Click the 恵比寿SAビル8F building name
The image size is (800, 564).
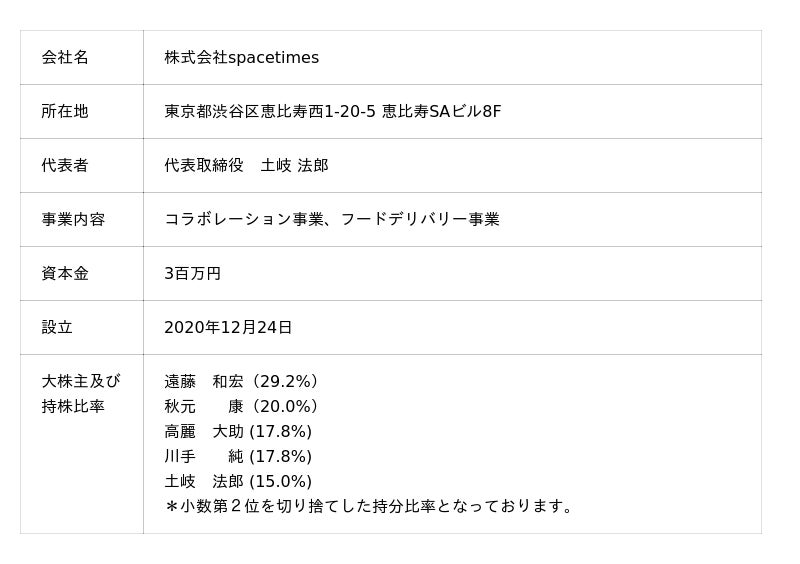(441, 112)
